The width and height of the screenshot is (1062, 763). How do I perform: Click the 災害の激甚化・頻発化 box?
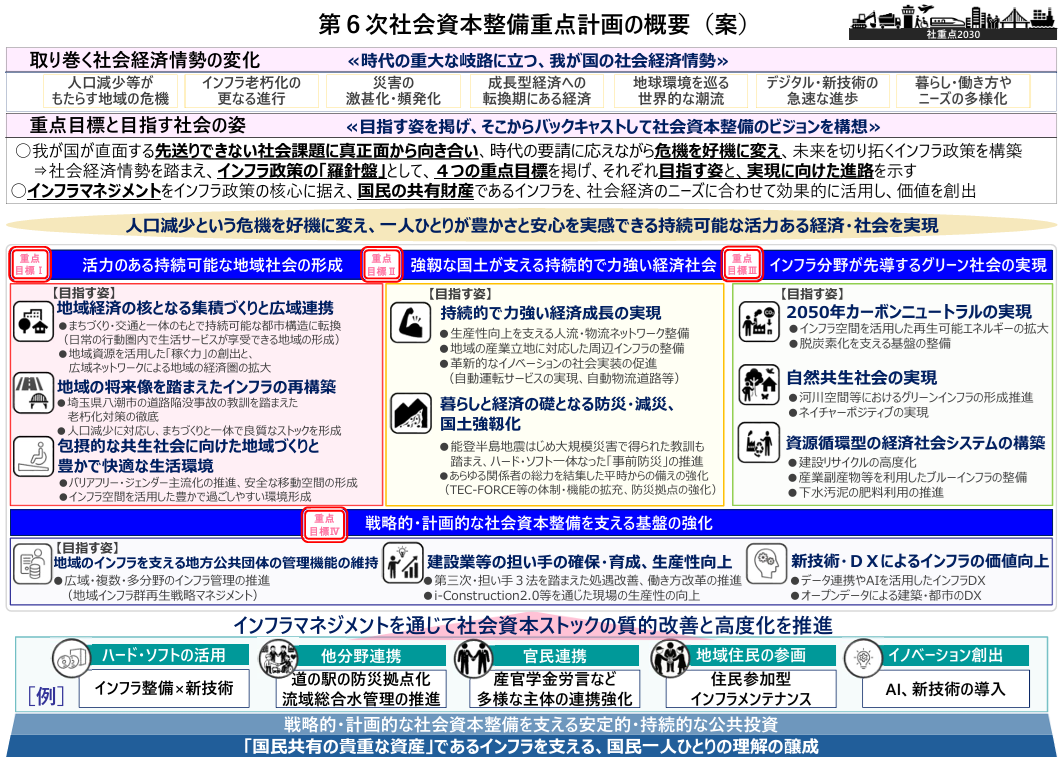point(394,91)
